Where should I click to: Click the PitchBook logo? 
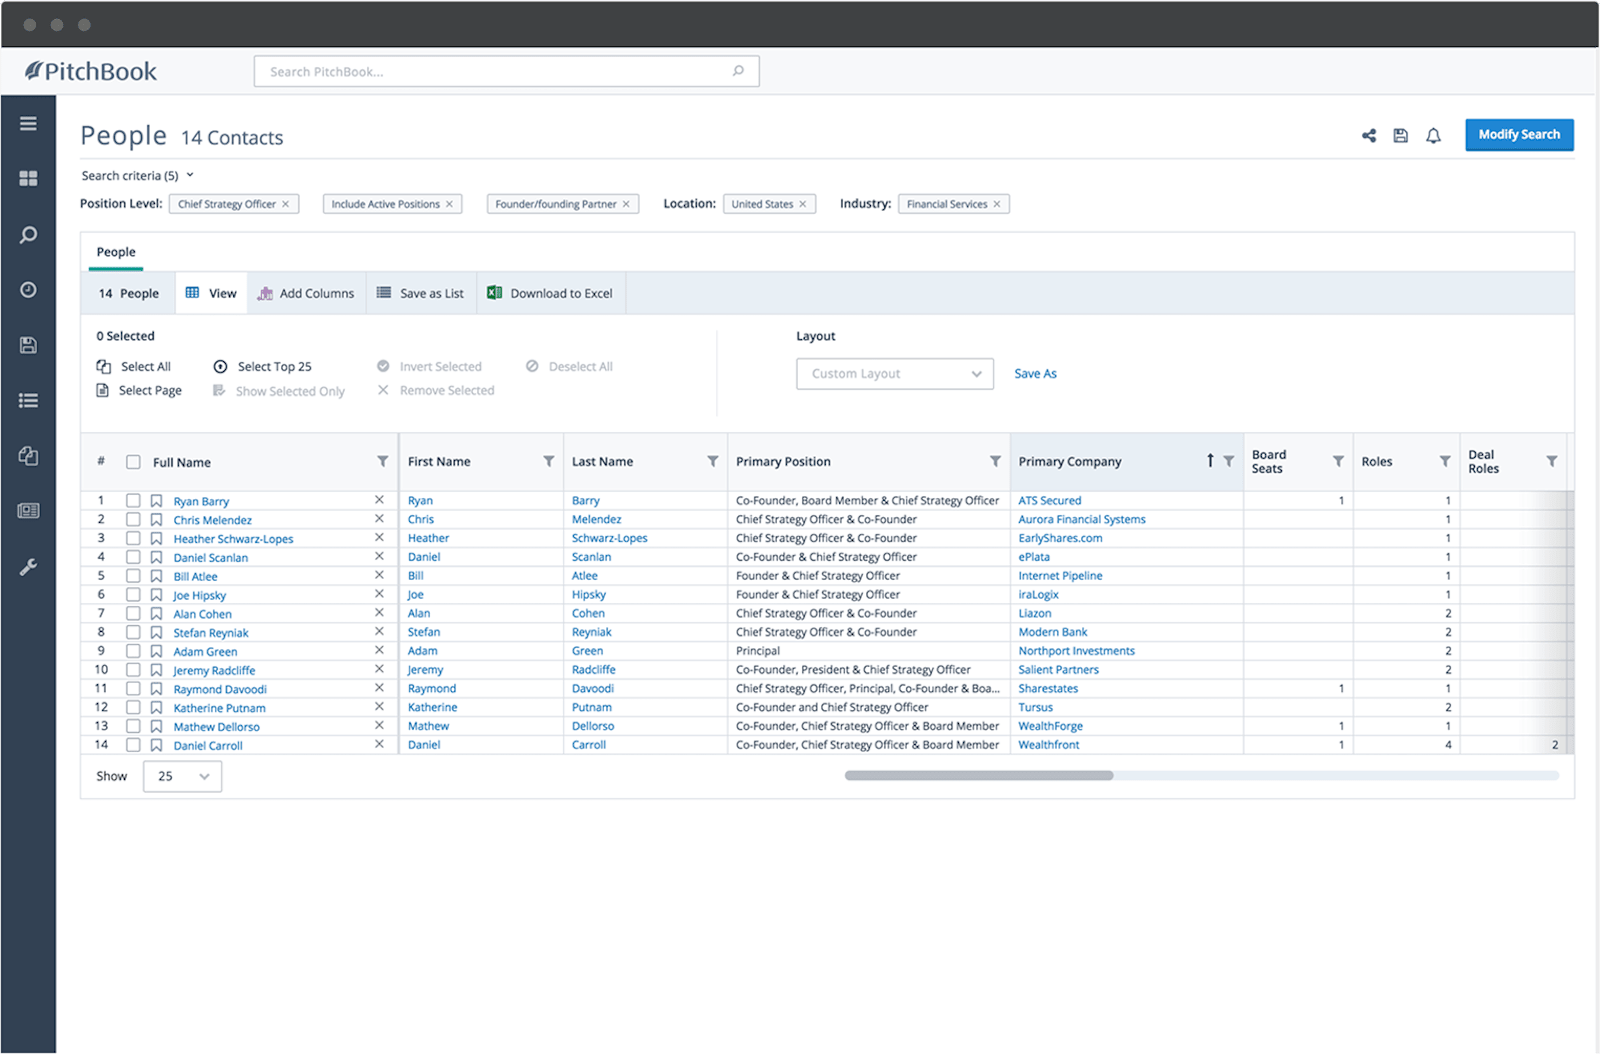click(x=91, y=71)
